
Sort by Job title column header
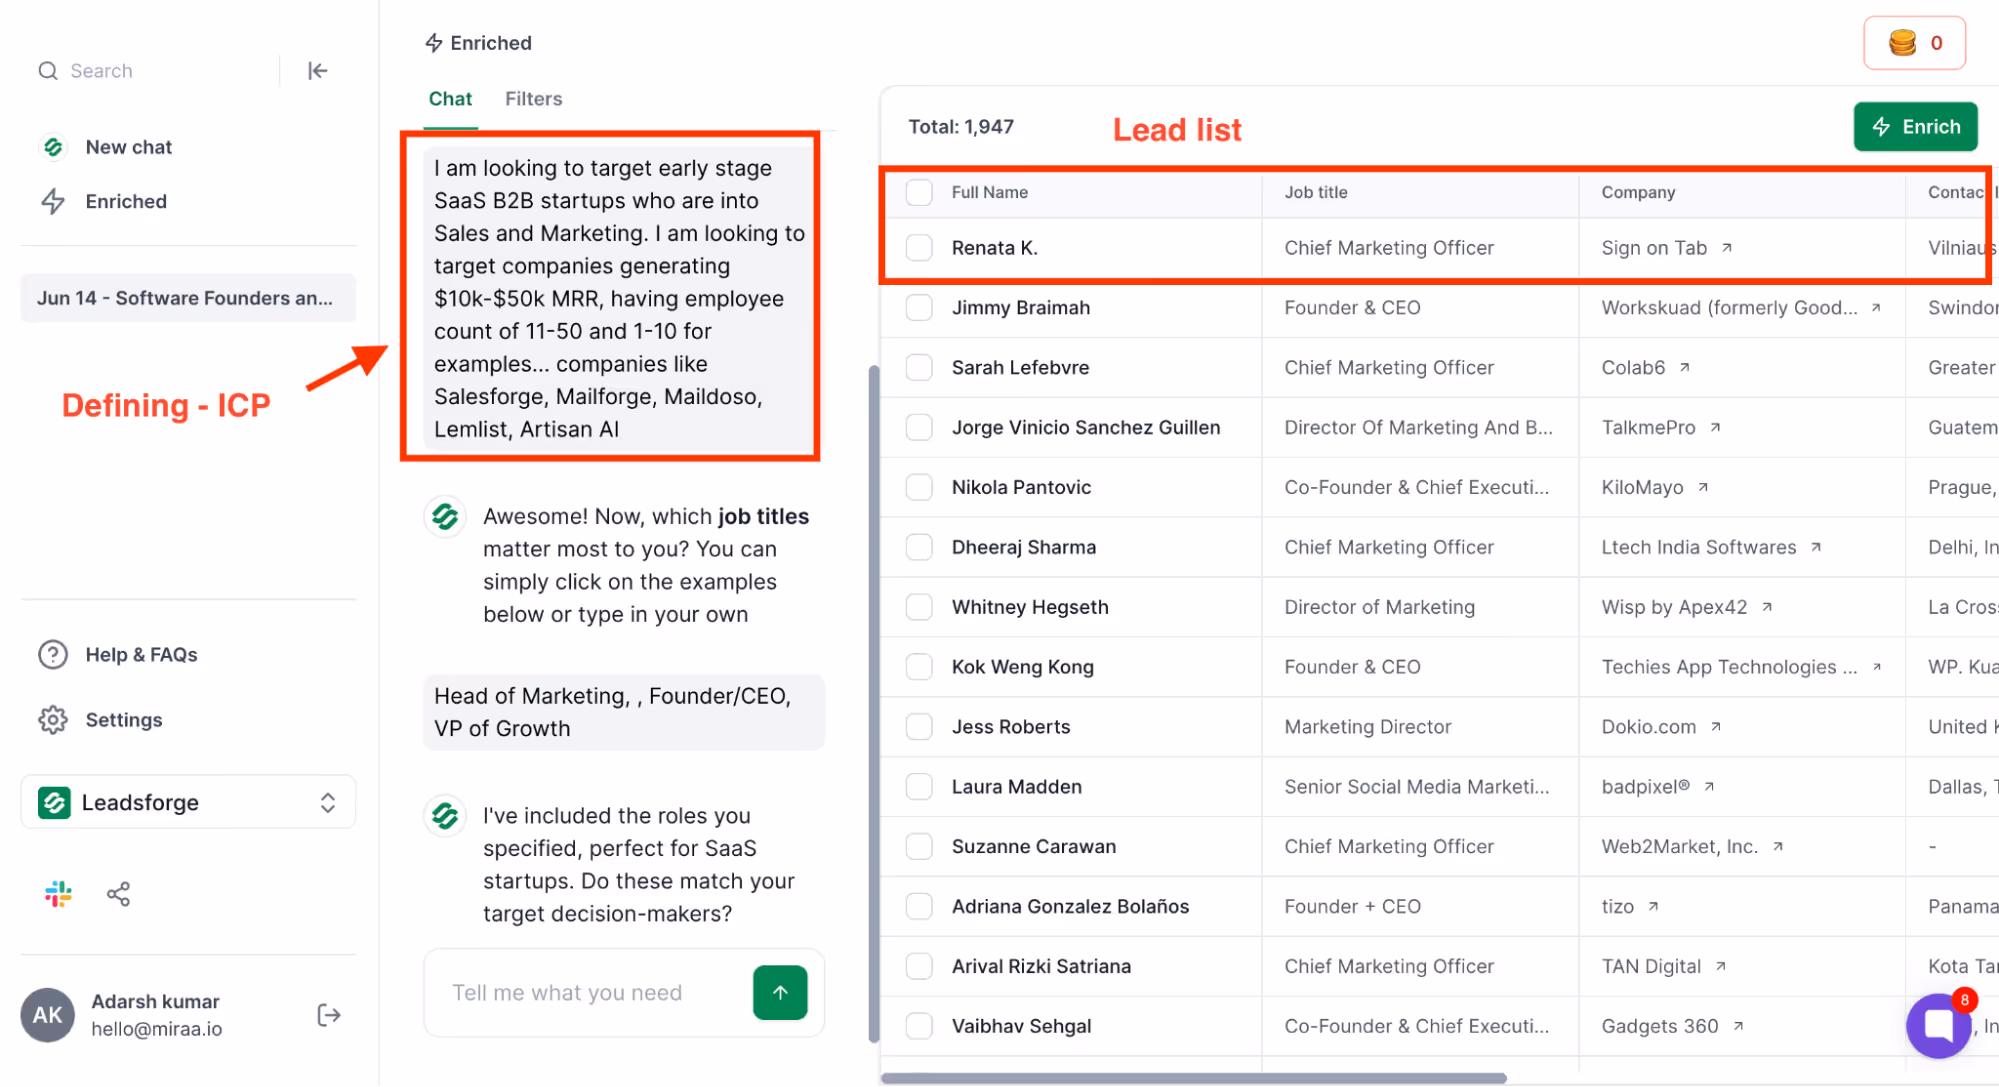1316,192
